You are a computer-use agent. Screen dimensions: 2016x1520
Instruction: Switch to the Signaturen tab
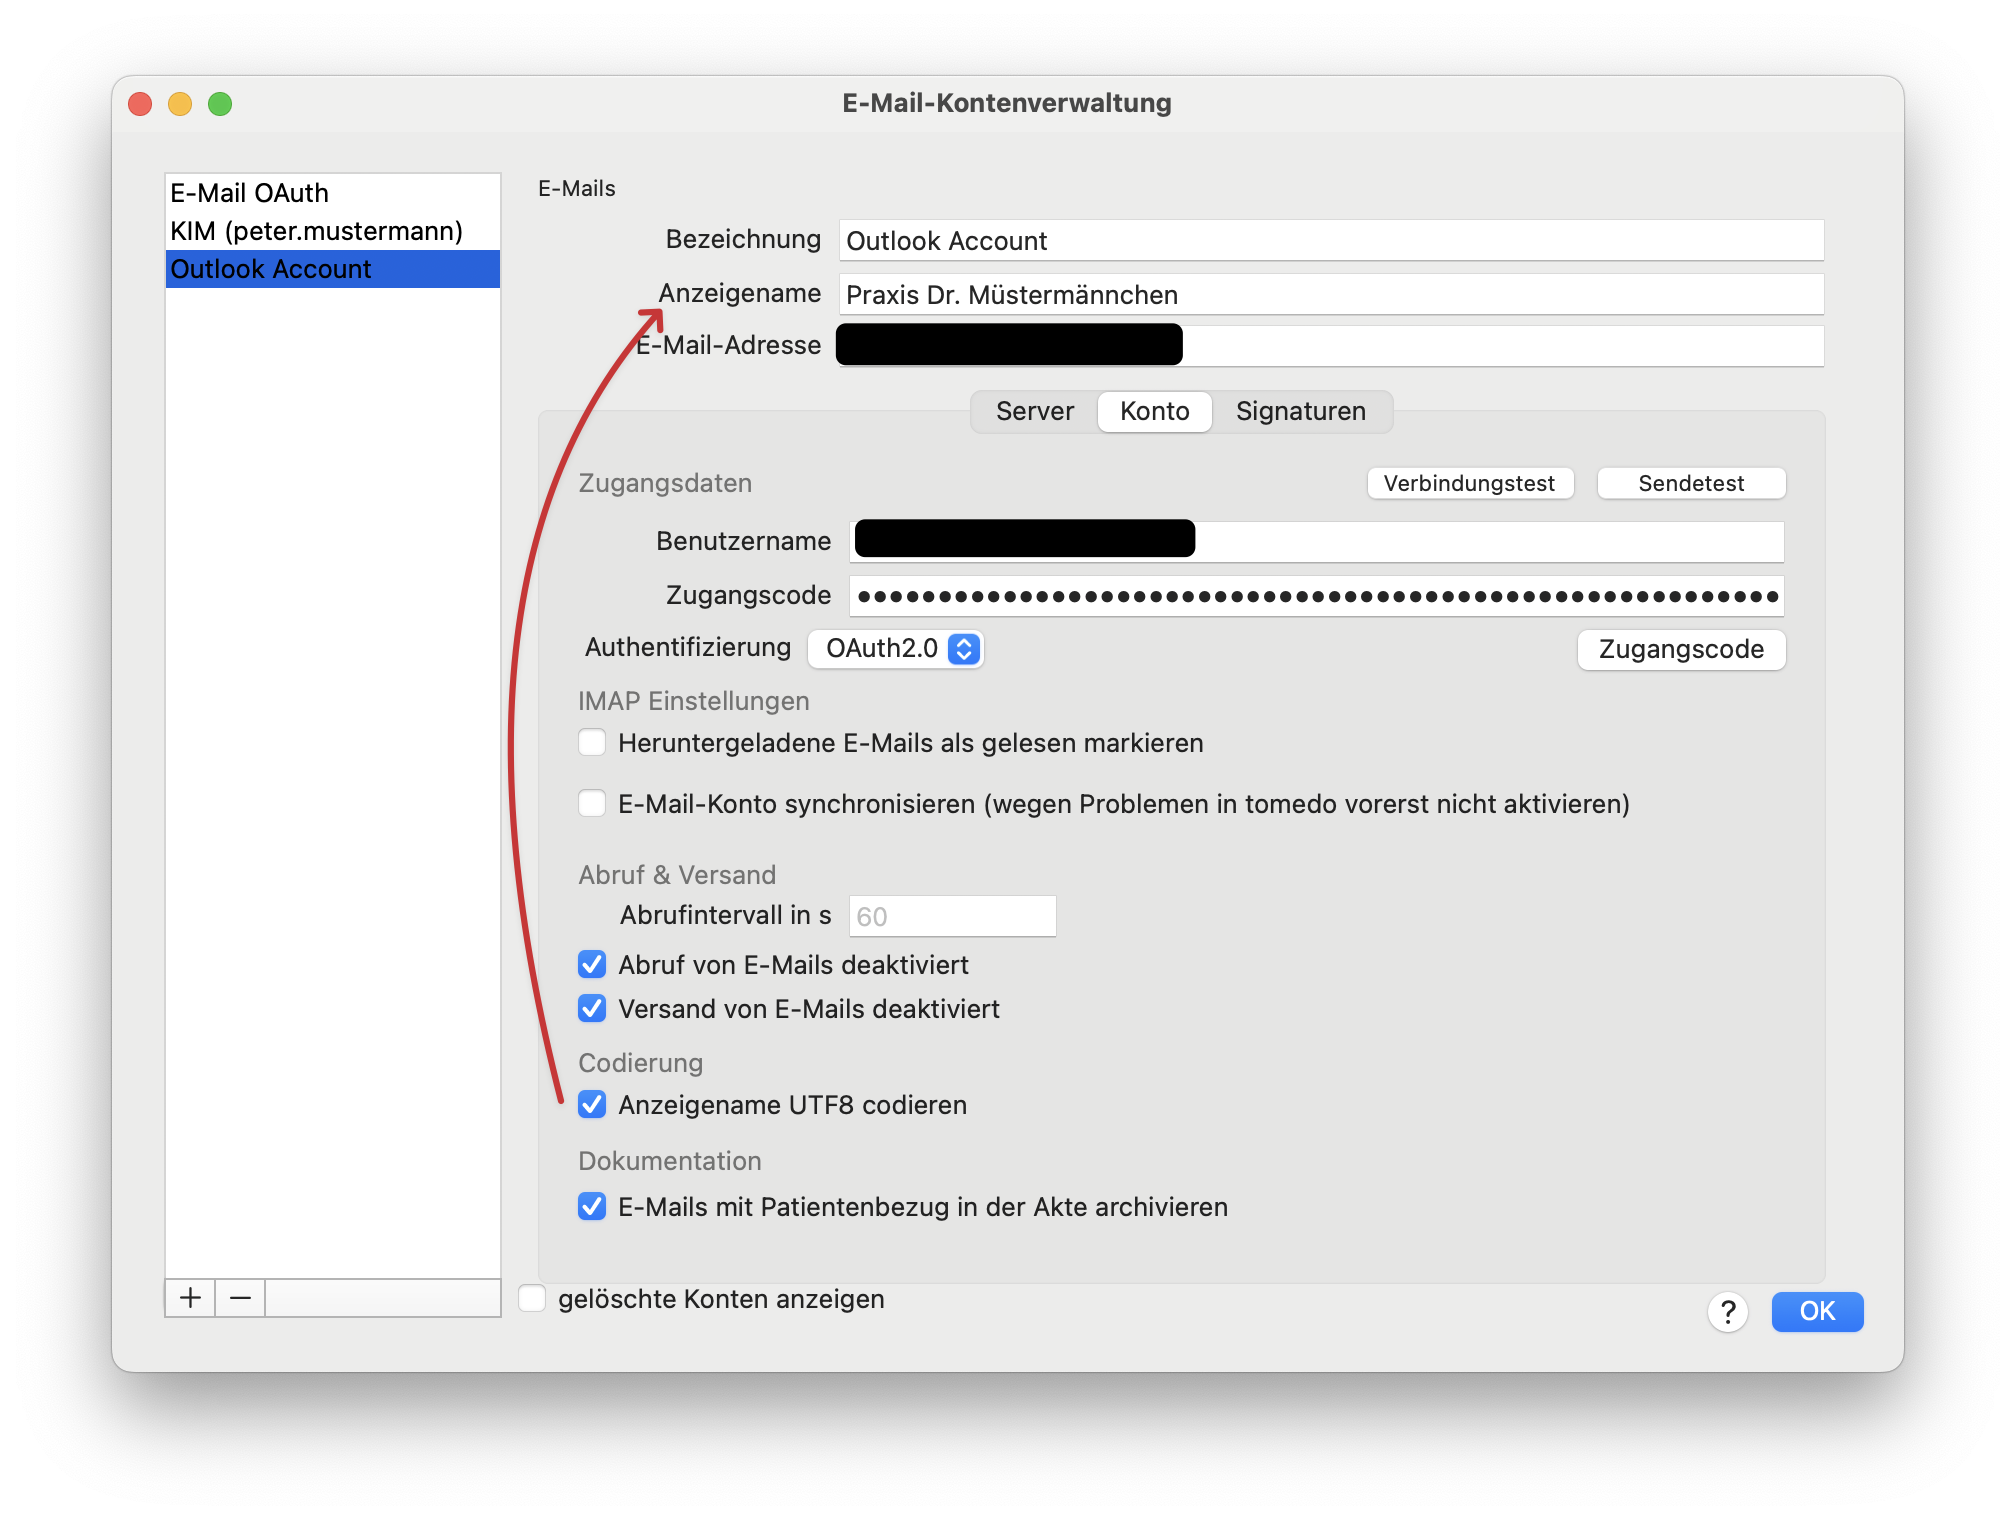click(x=1301, y=412)
